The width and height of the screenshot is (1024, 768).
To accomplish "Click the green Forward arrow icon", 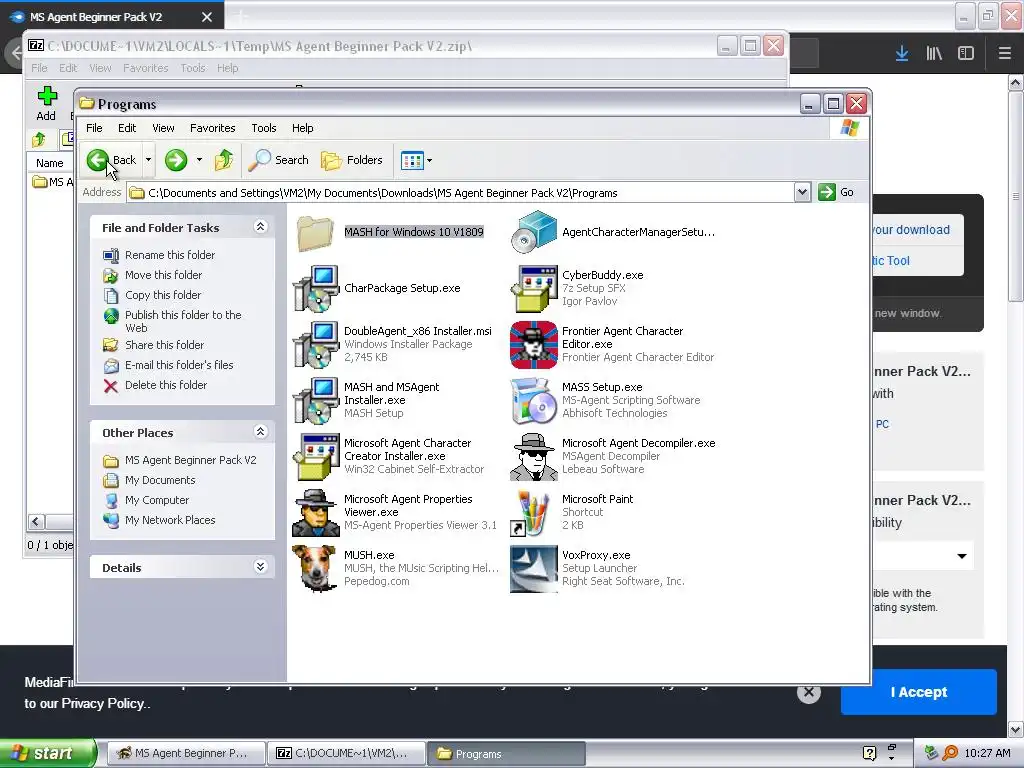I will (176, 160).
